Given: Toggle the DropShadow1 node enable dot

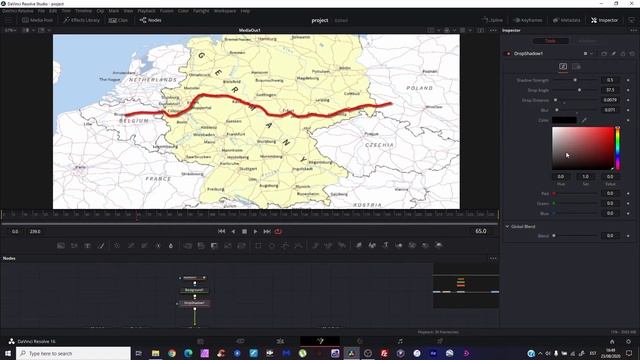Looking at the screenshot, I should click(509, 53).
